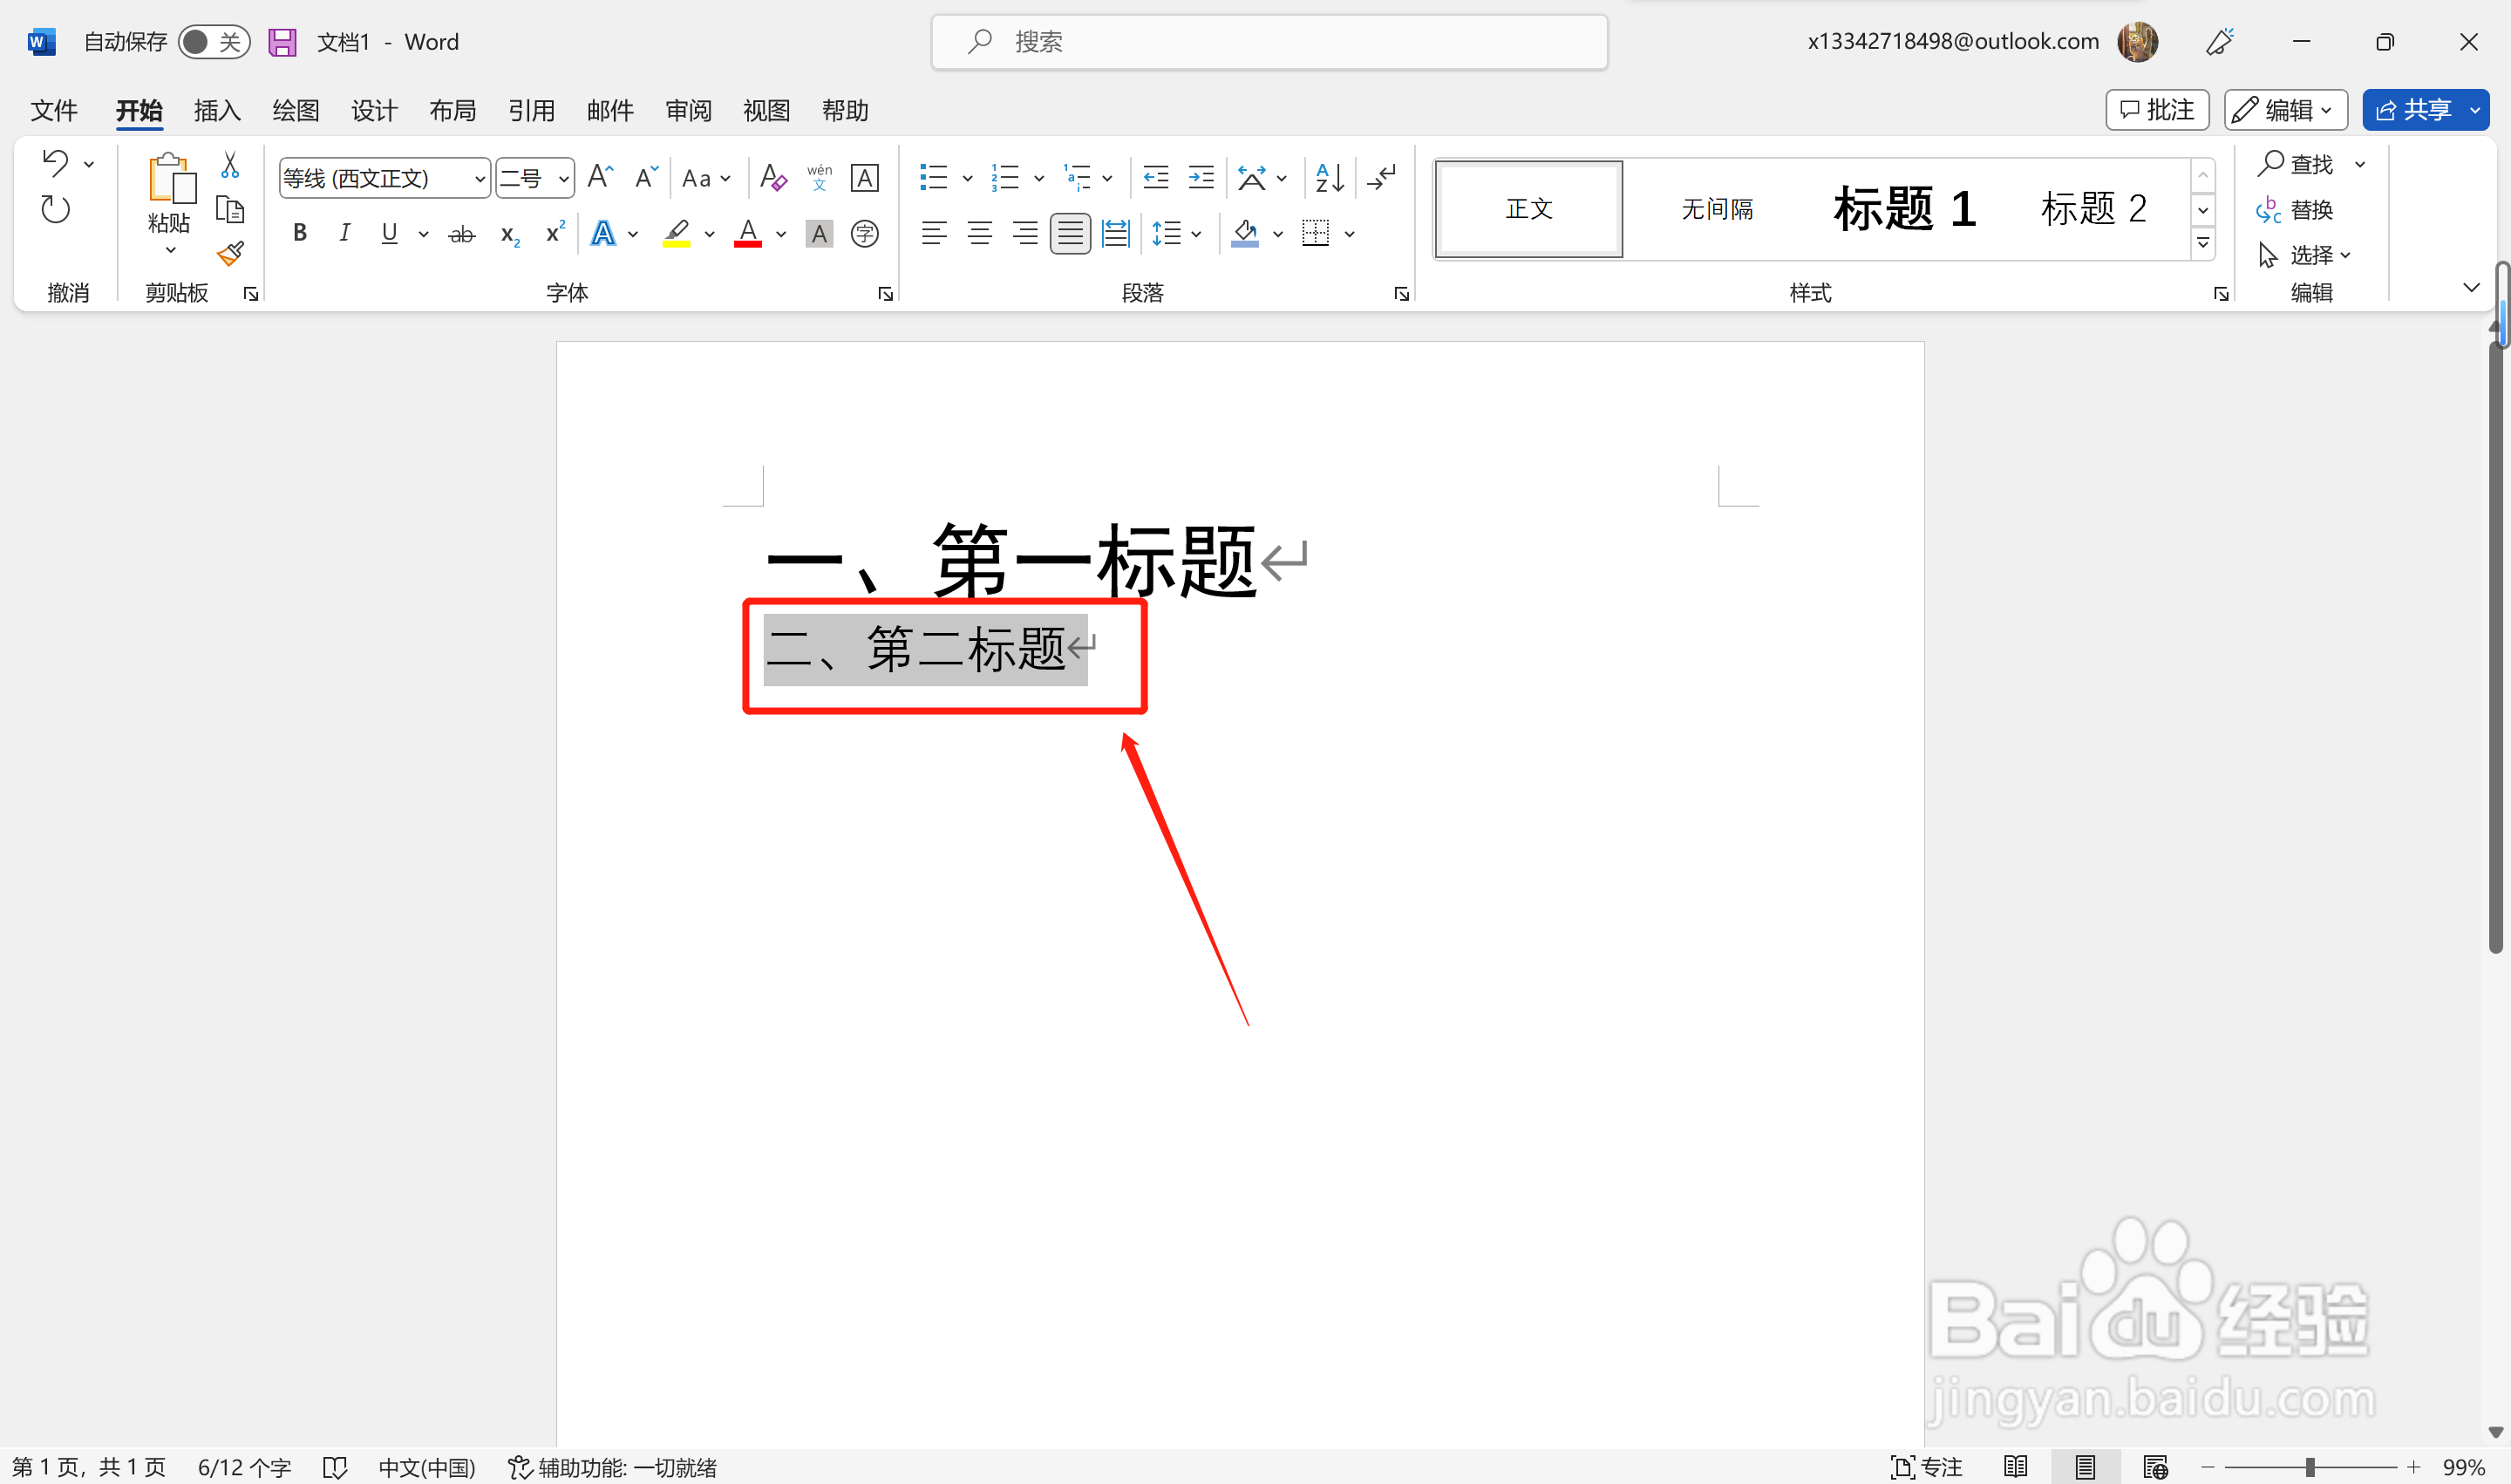Increase paragraph indent
The width and height of the screenshot is (2511, 1484).
coord(1200,178)
